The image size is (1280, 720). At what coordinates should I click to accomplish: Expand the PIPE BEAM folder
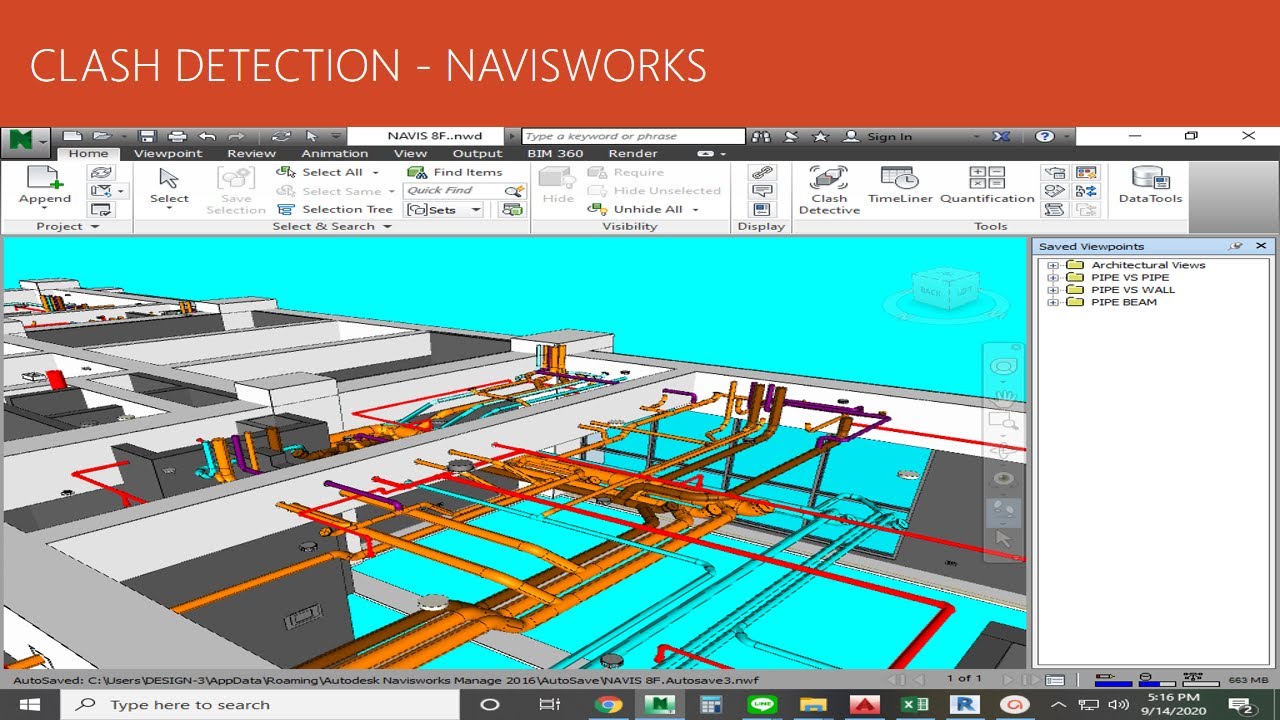click(x=1053, y=302)
